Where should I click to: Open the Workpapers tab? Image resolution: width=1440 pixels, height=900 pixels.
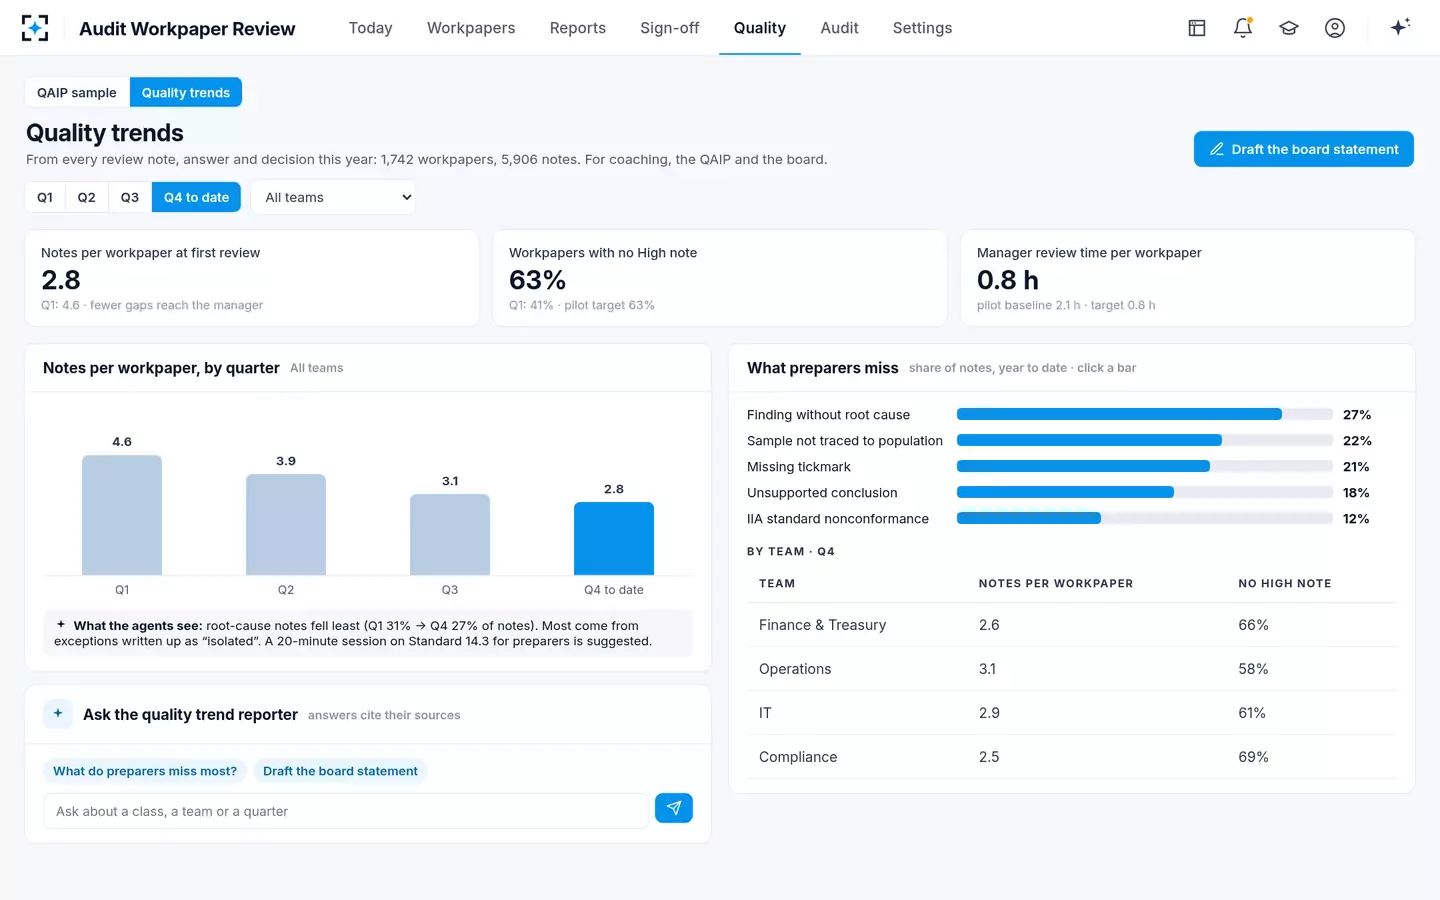click(471, 28)
